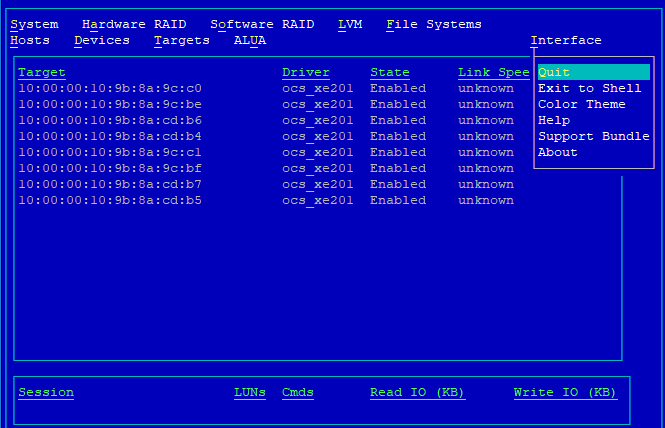Click the Session column header
Image resolution: width=665 pixels, height=428 pixels.
pyautogui.click(x=46, y=392)
